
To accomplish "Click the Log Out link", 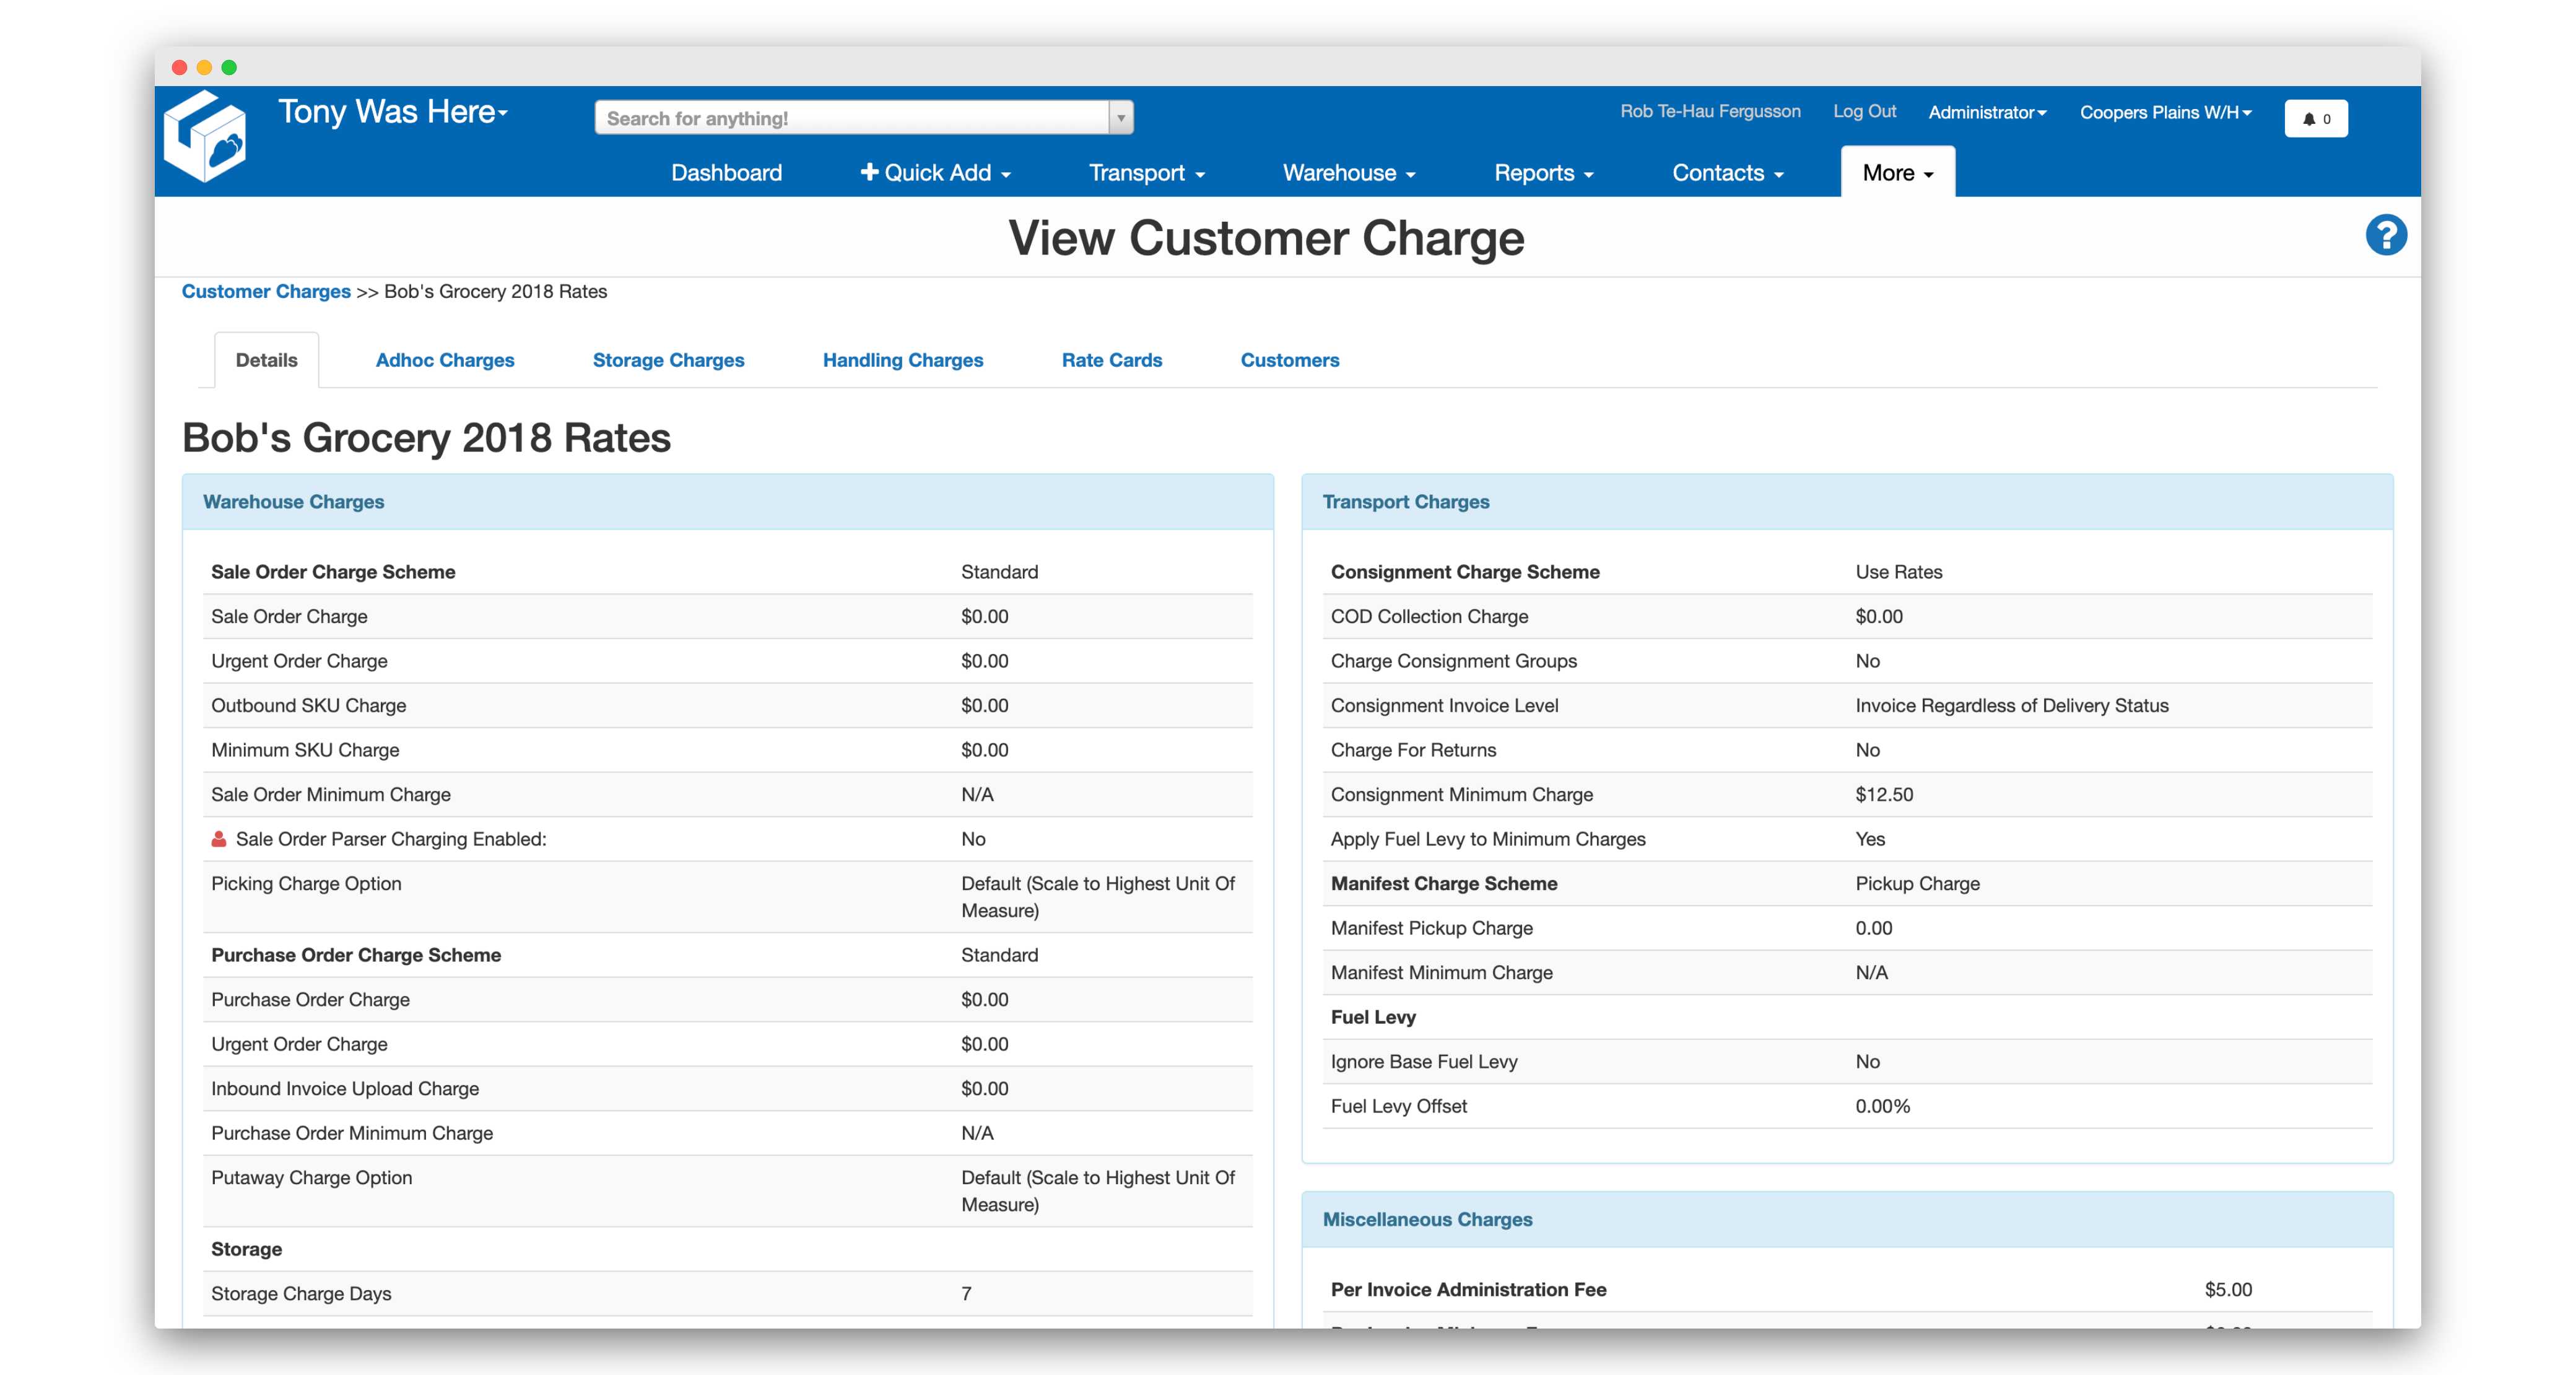I will click(1864, 111).
